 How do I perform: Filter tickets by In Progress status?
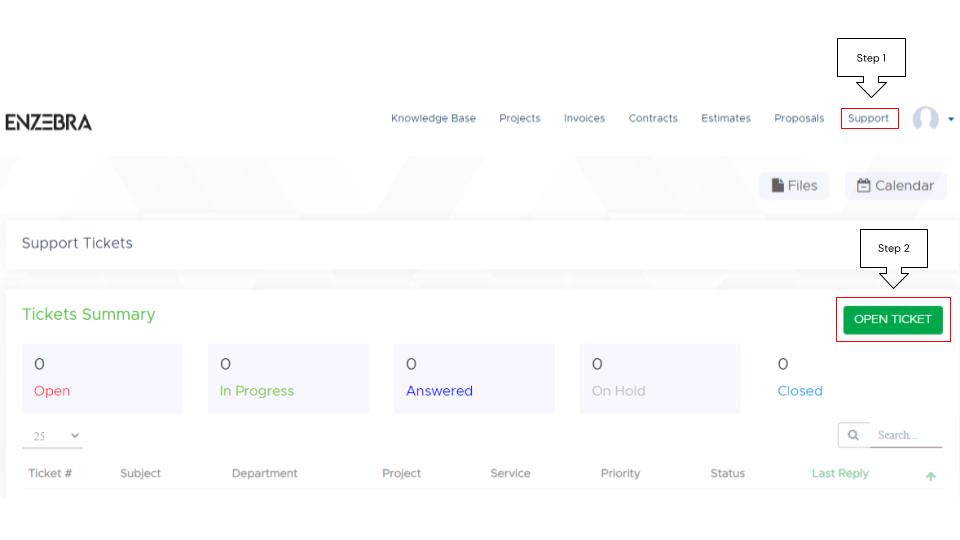[257, 391]
